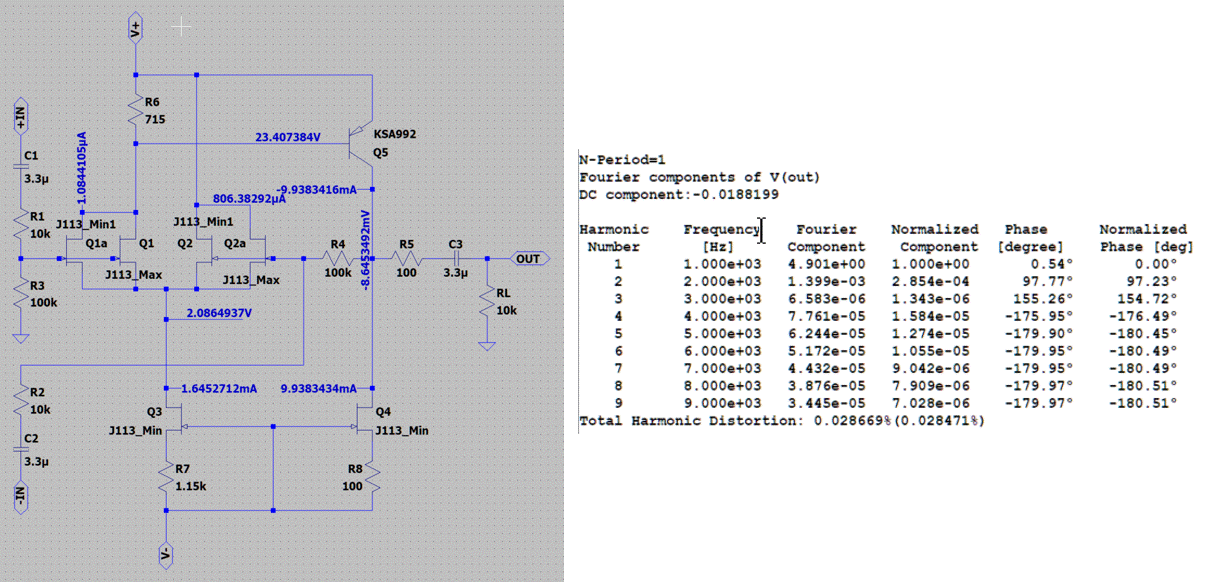Select the -9.9383416mA current annotation
The height and width of the screenshot is (582, 1215).
tap(317, 189)
